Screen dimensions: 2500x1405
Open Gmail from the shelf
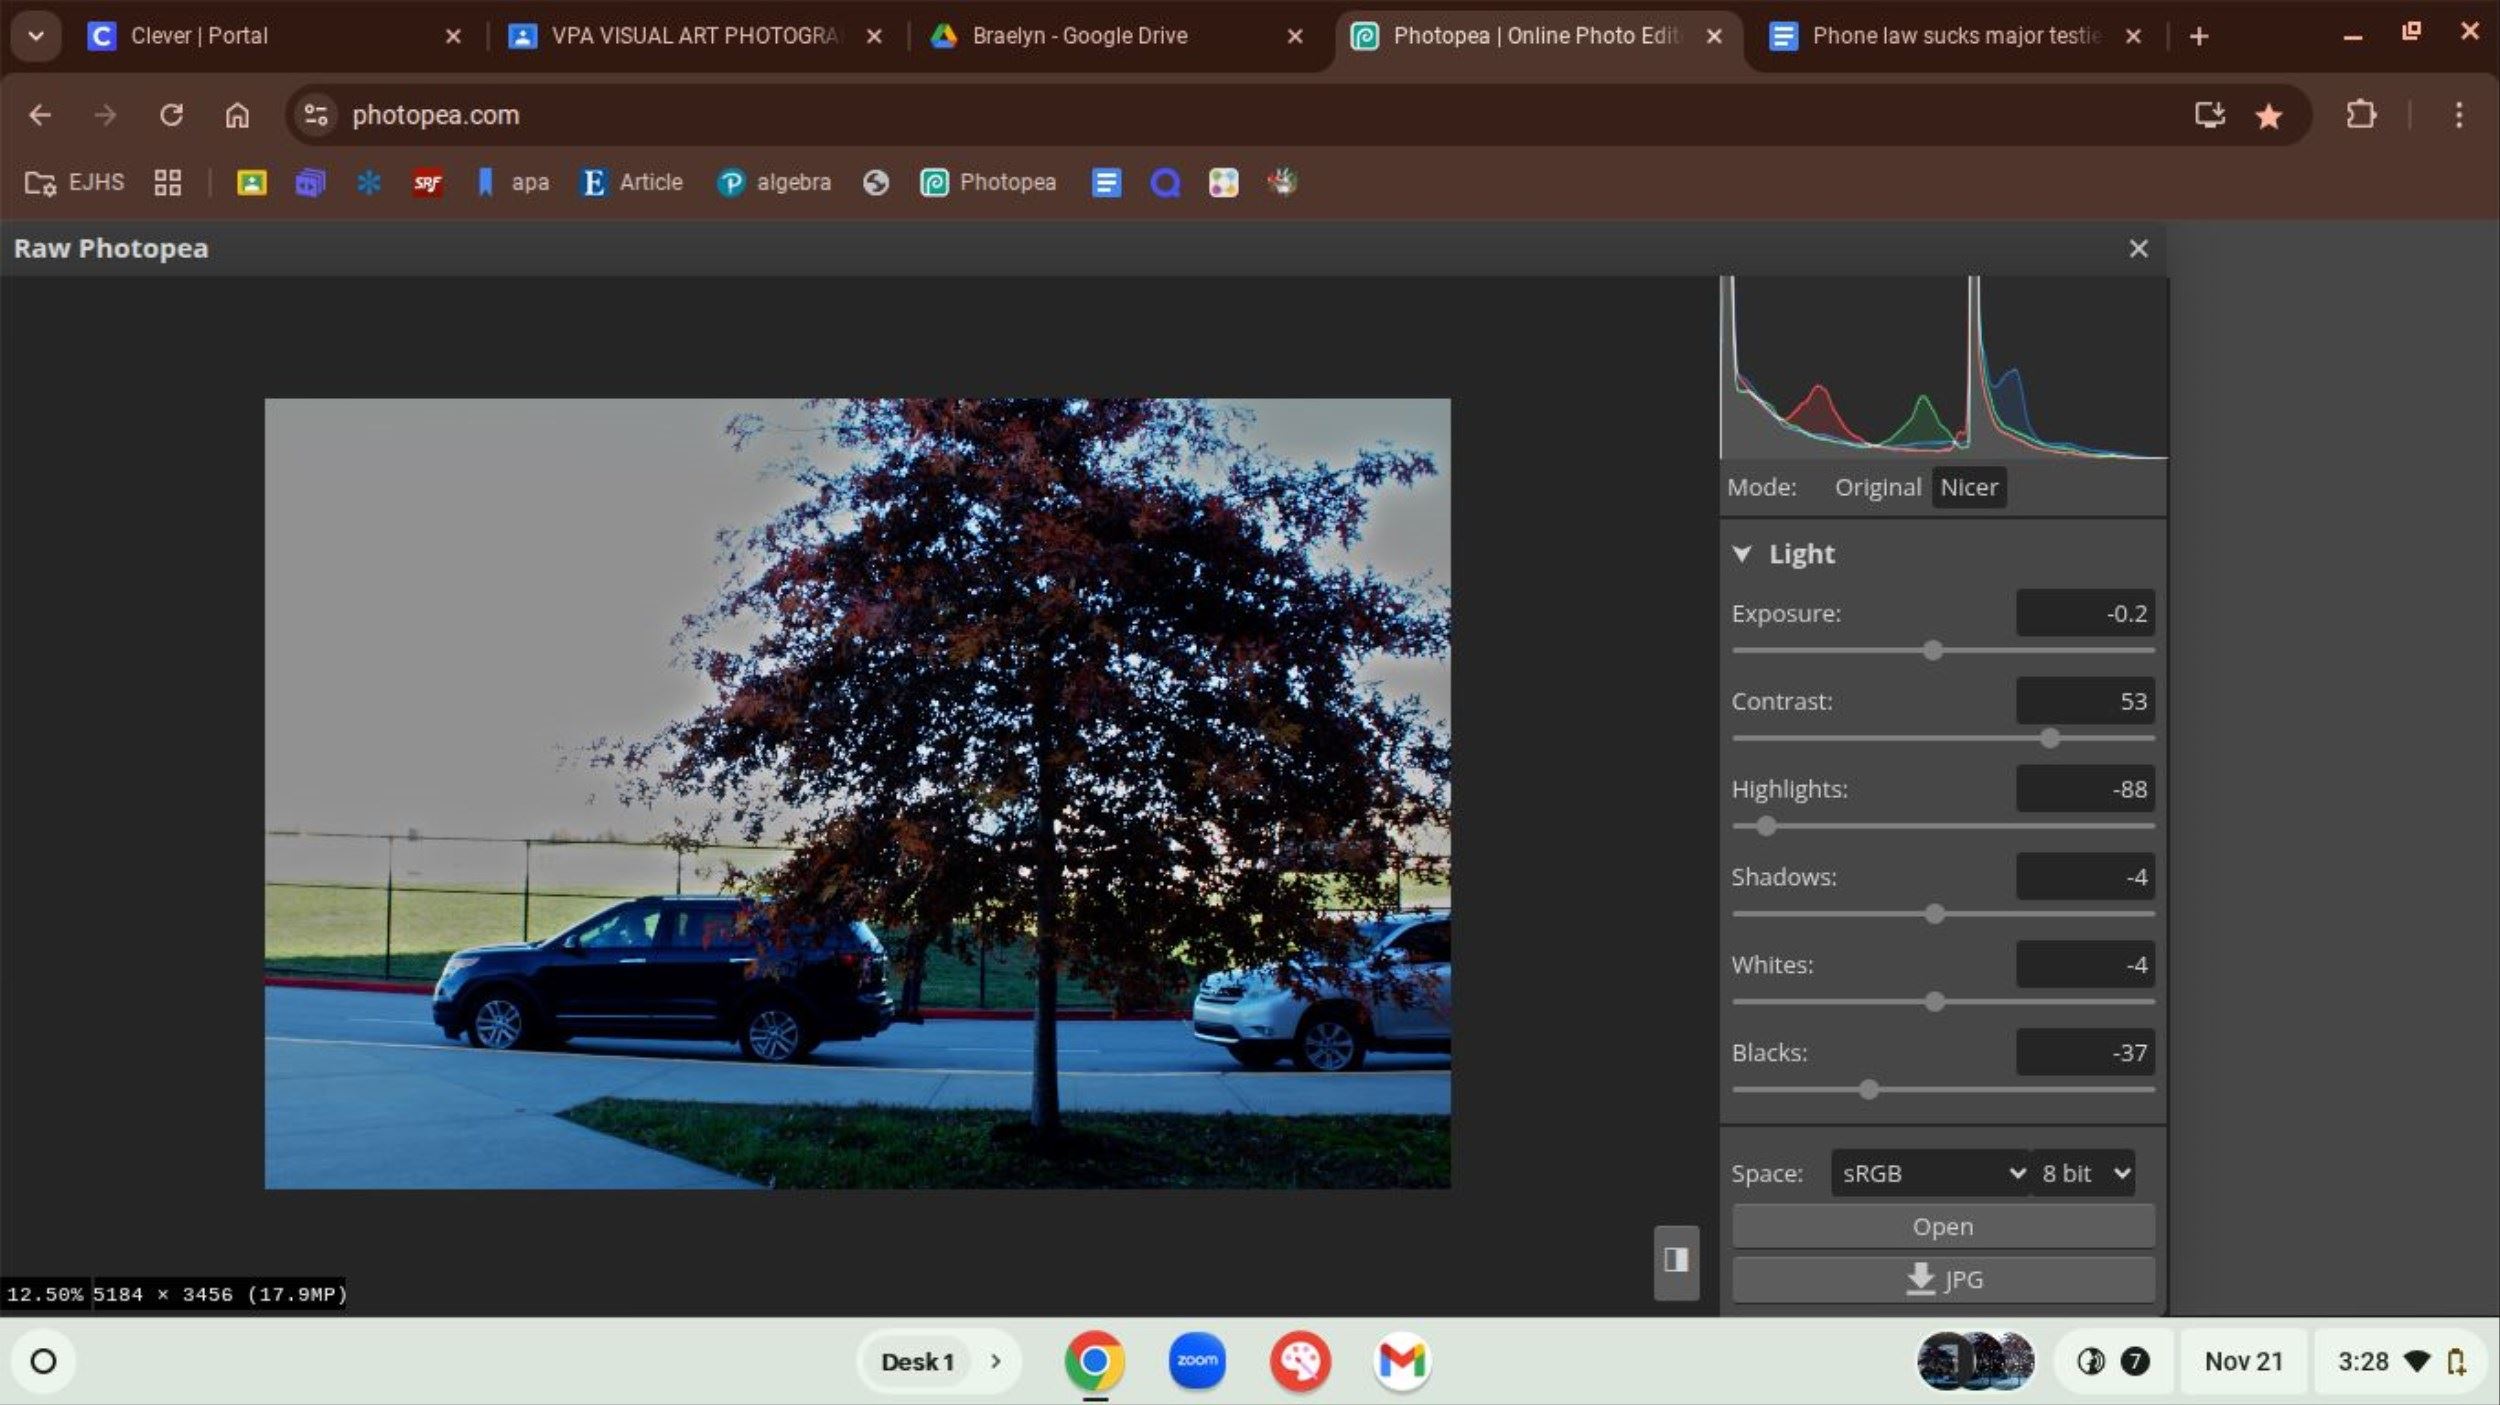coord(1401,1360)
